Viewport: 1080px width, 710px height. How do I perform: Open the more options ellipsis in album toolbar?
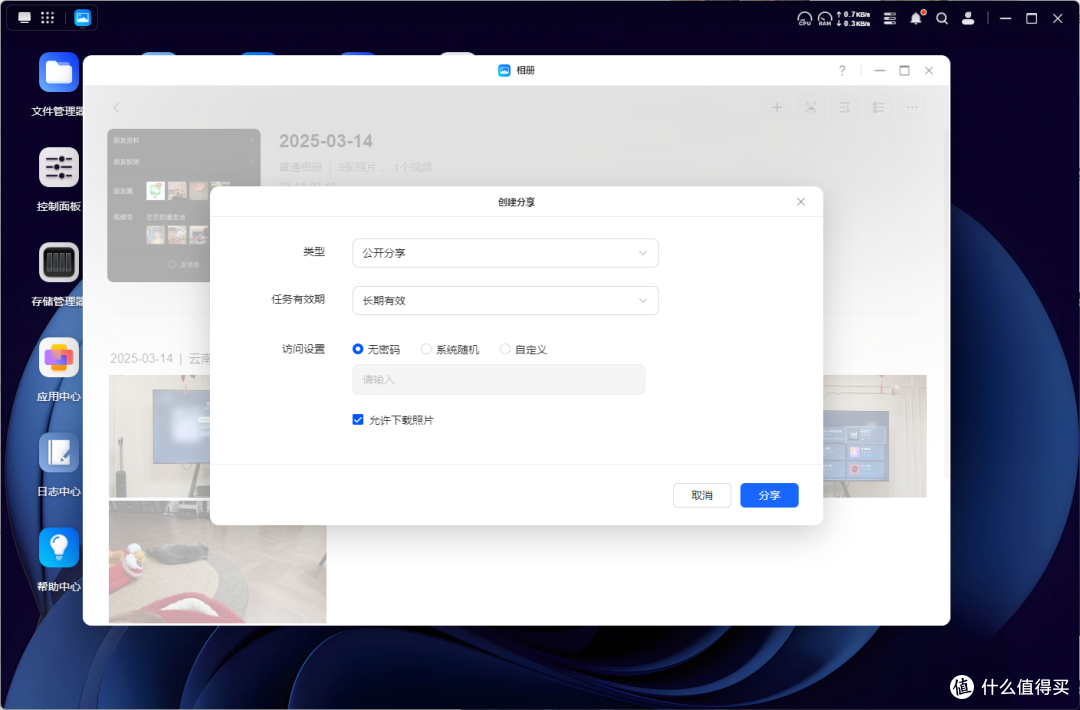912,107
